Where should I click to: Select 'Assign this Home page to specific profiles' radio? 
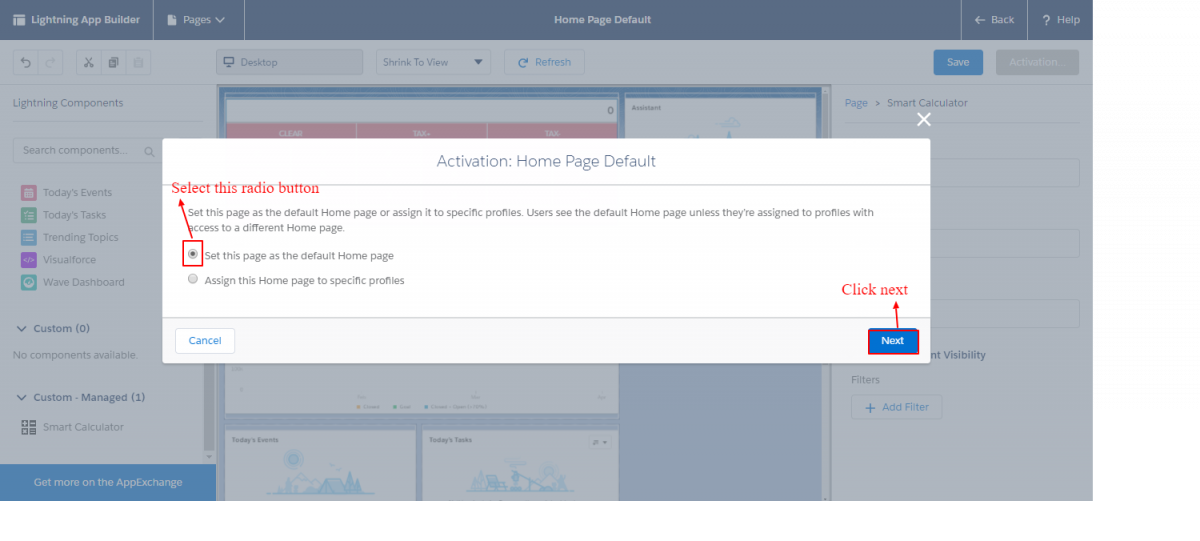point(193,280)
